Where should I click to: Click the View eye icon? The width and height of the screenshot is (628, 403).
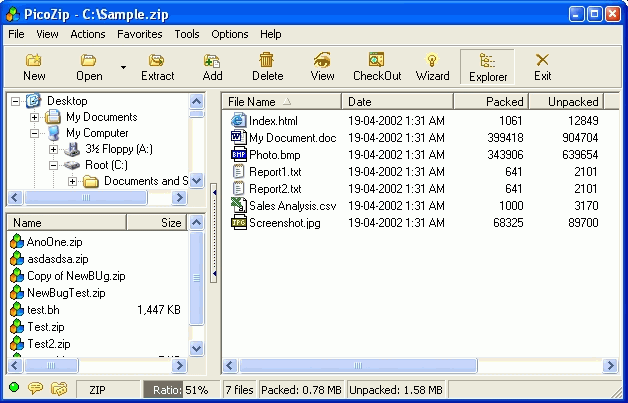[322, 60]
